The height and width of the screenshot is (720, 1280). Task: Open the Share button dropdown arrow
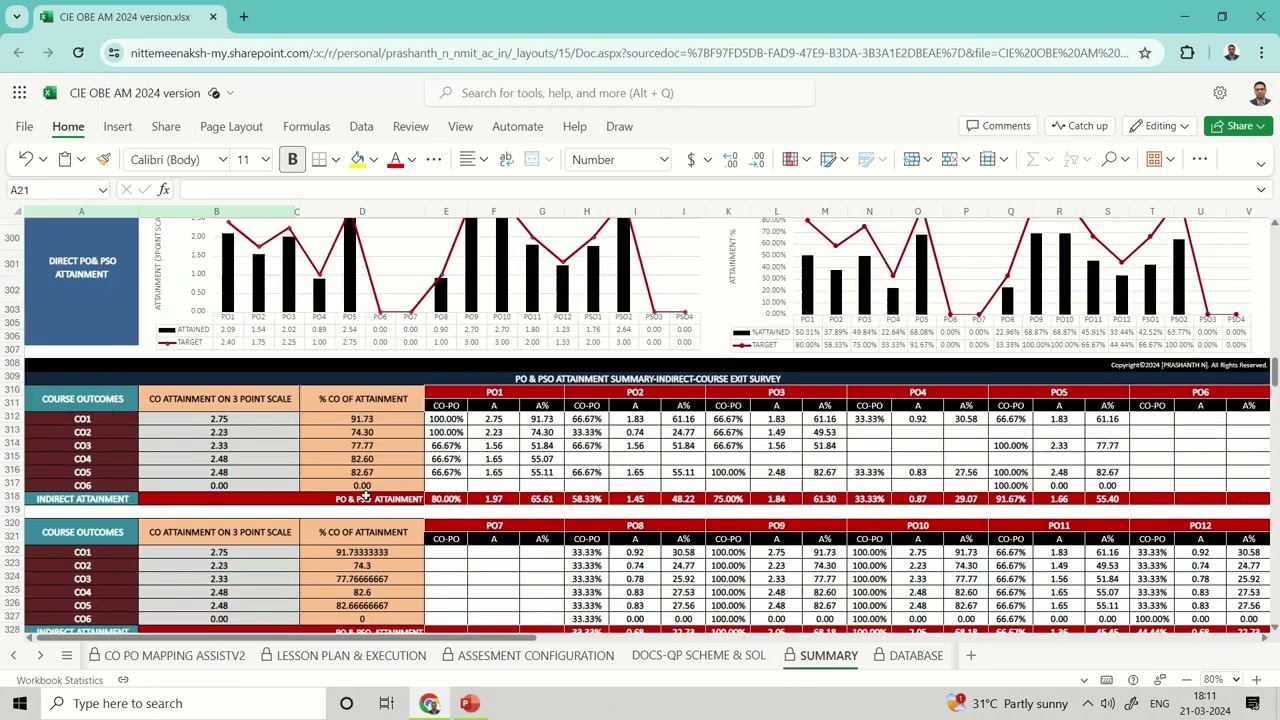[x=1262, y=126]
